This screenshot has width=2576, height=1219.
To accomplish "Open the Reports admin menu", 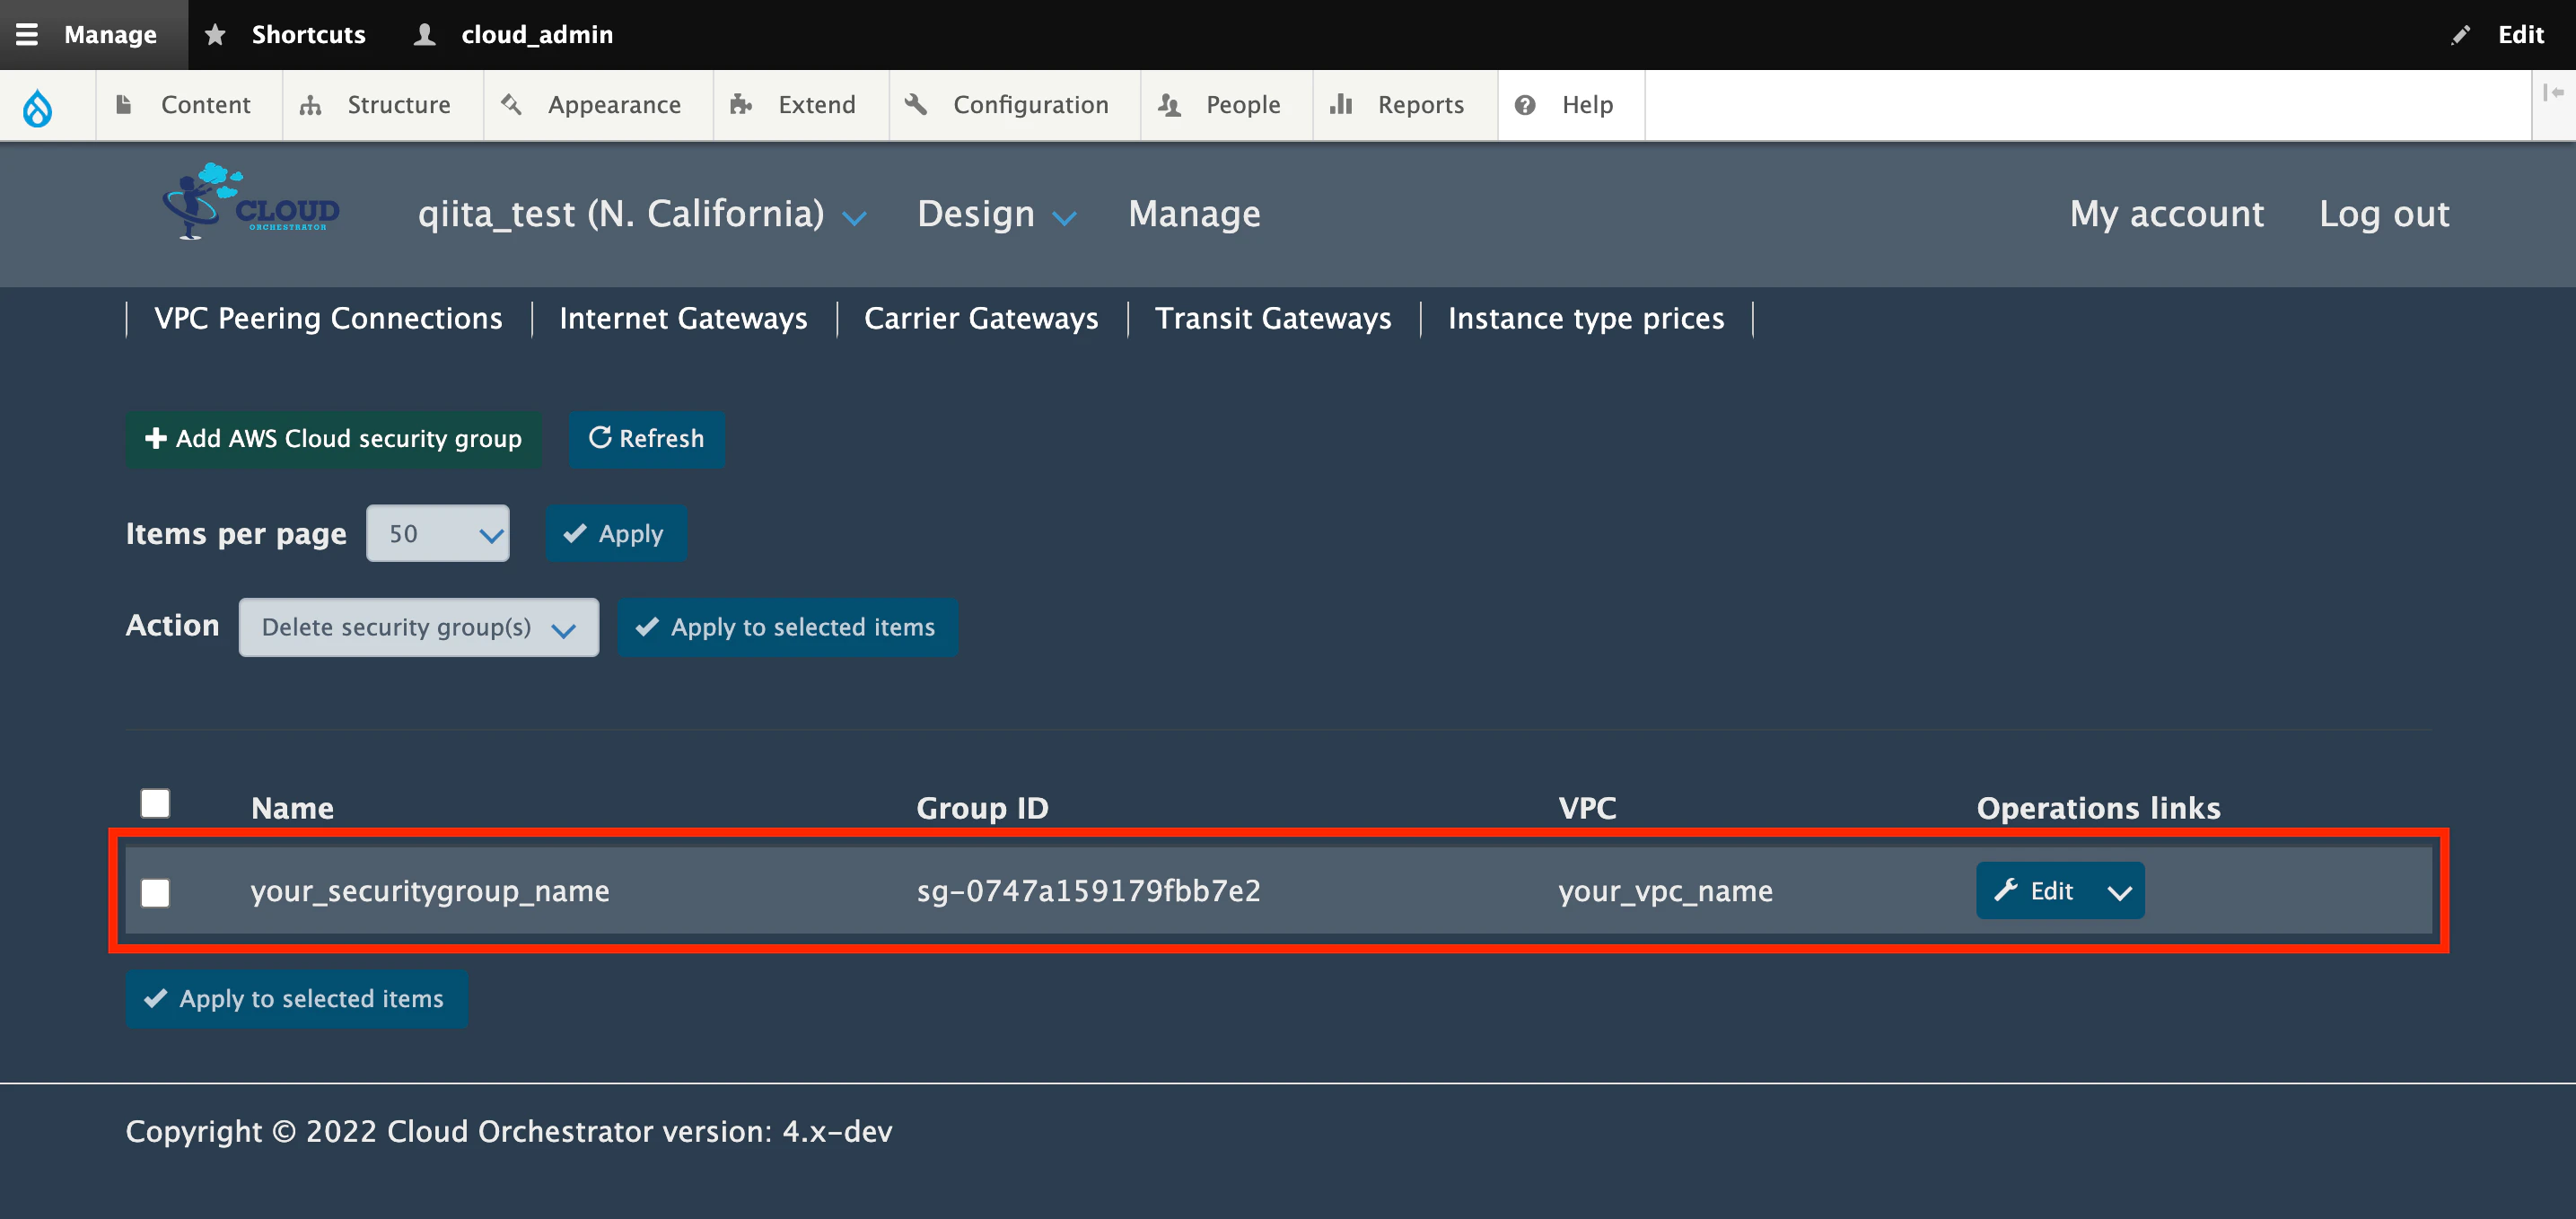I will (1404, 105).
